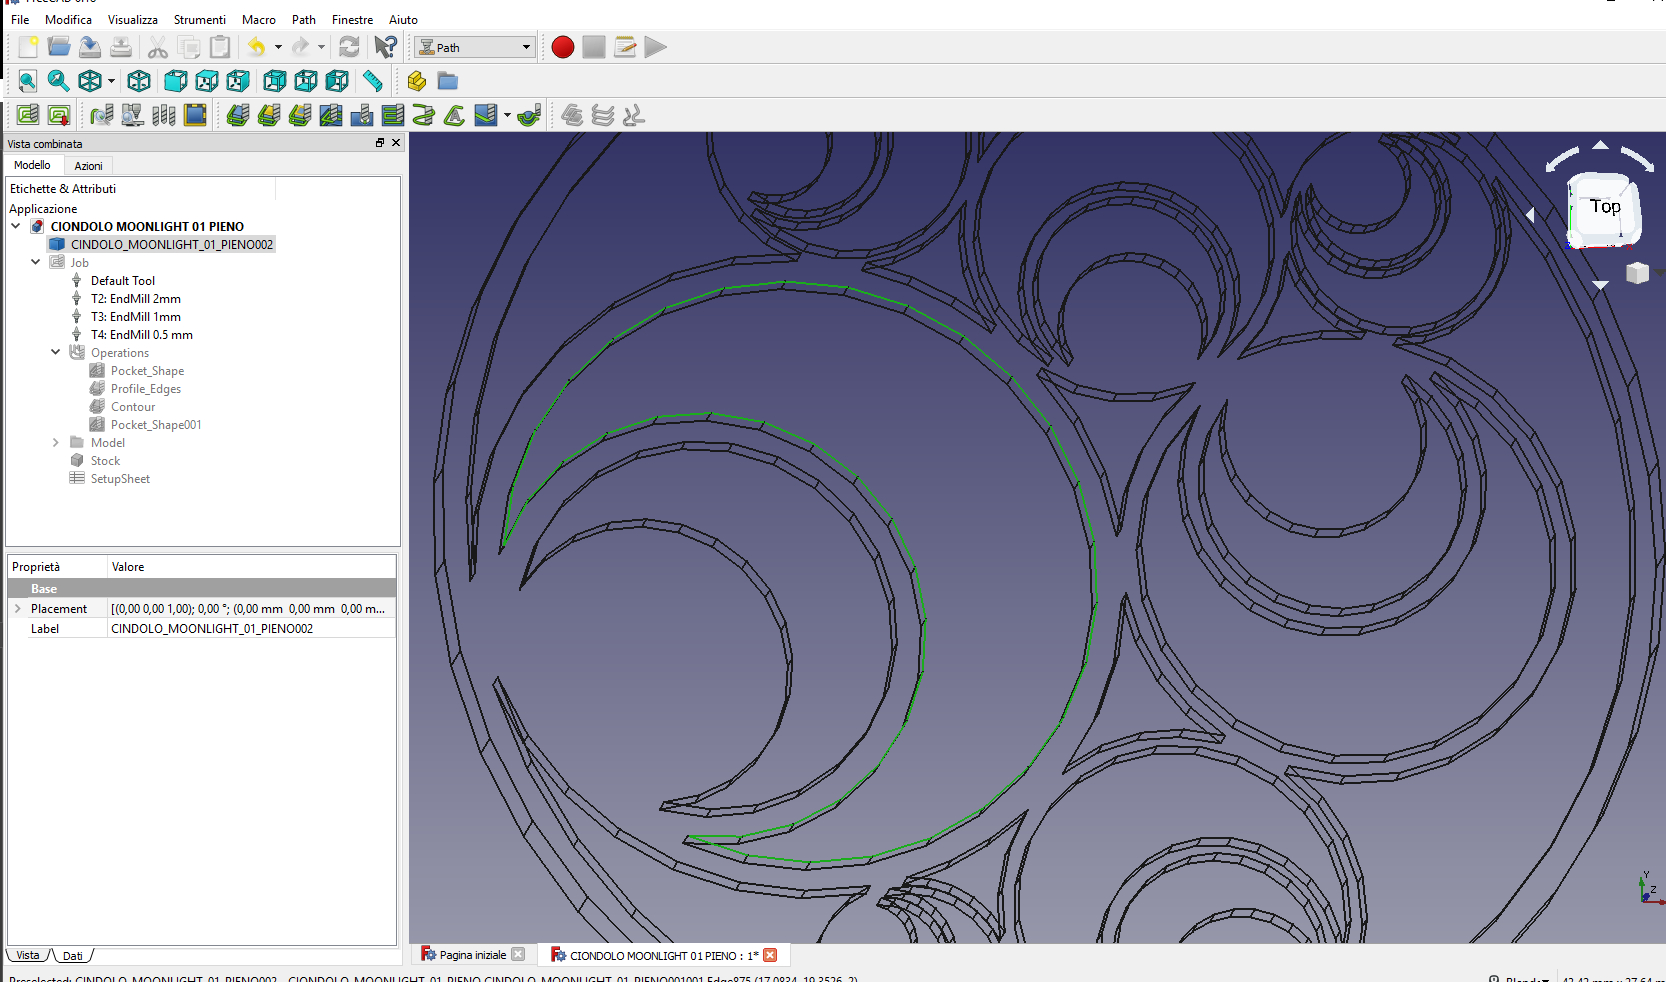Cut the selection with the scissors icon

click(158, 47)
